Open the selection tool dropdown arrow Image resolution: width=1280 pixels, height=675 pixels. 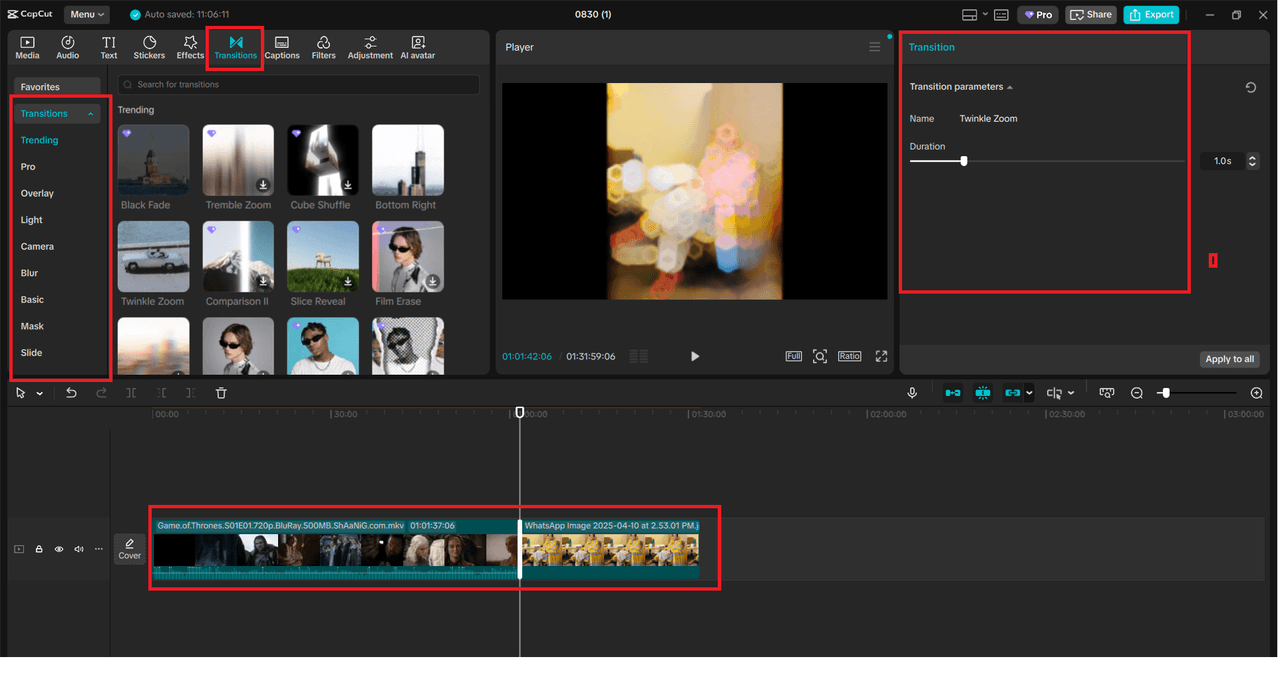[x=40, y=394]
